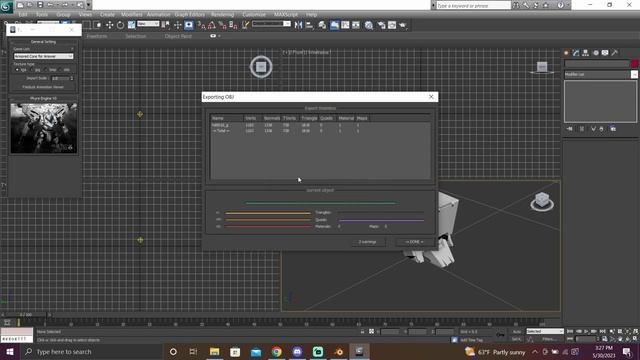Select the tga texture type radio
Viewport: 640px width, 360px height.
tap(17, 70)
